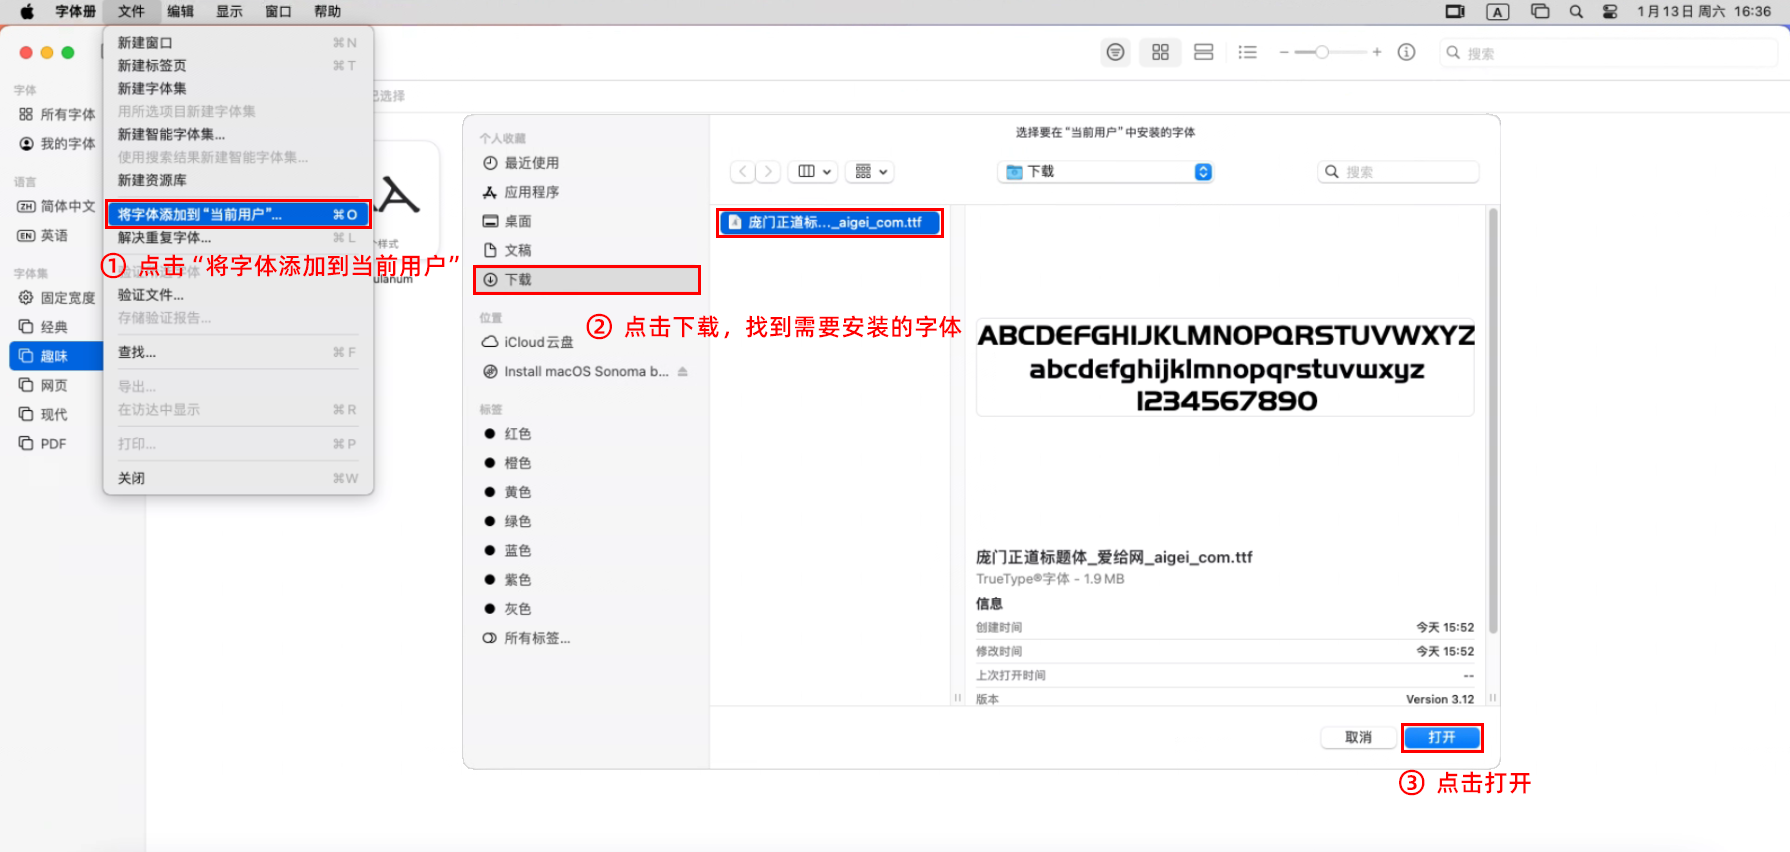Open the Apple menu
The height and width of the screenshot is (852, 1790).
coord(27,12)
